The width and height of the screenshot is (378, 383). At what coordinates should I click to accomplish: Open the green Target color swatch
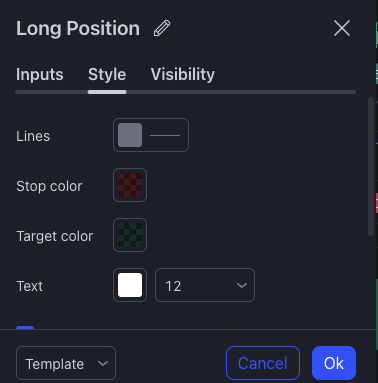[130, 235]
